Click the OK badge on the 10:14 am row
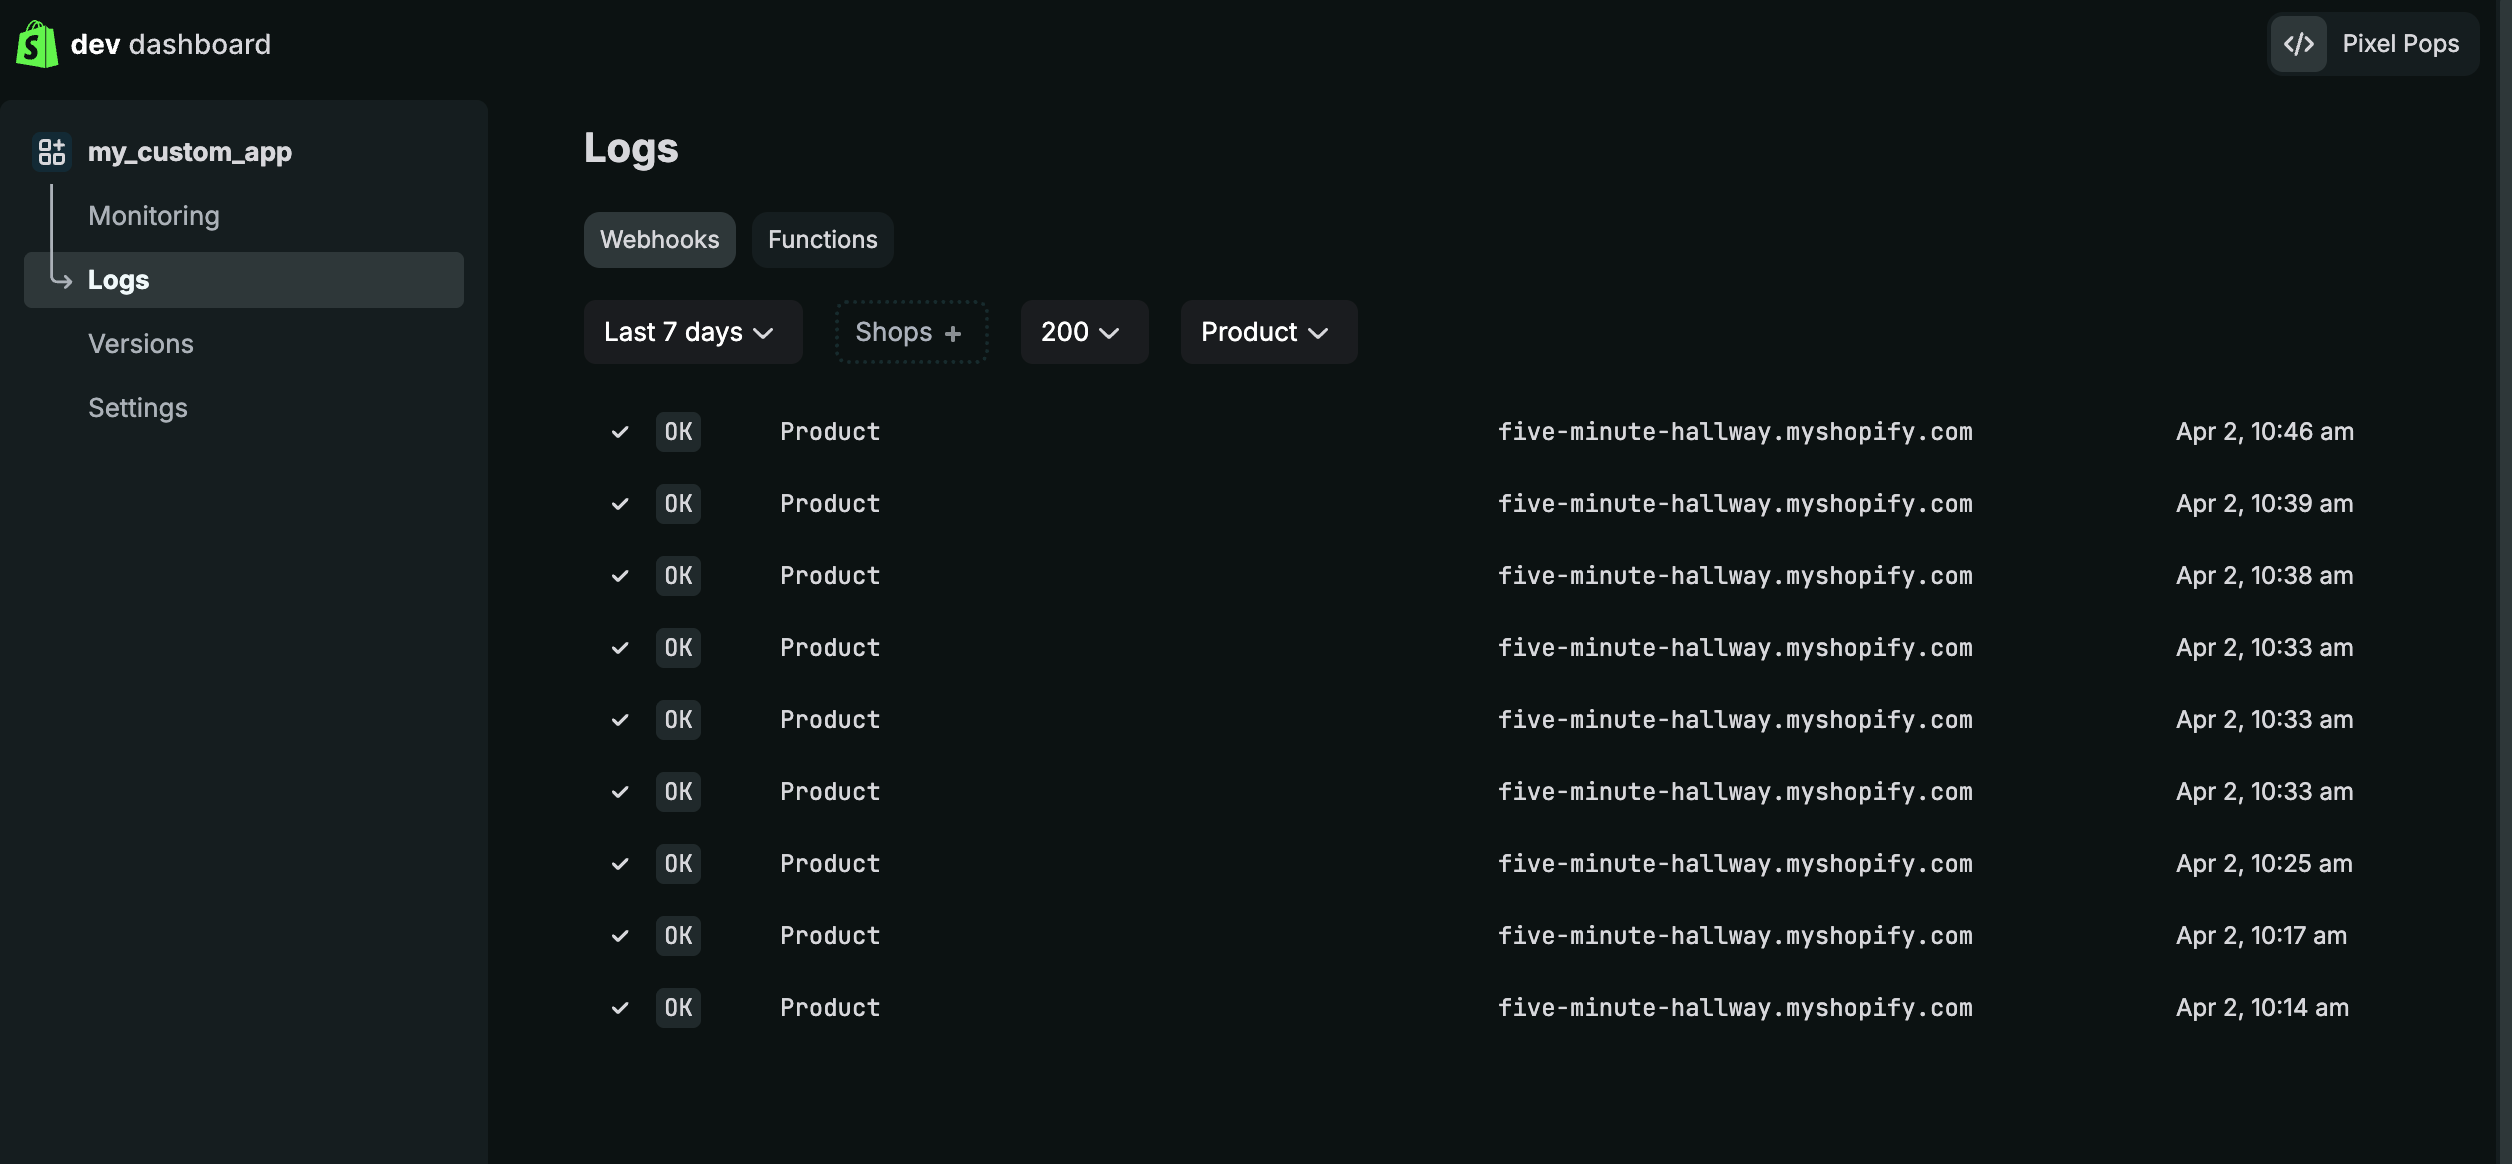 coord(678,1008)
